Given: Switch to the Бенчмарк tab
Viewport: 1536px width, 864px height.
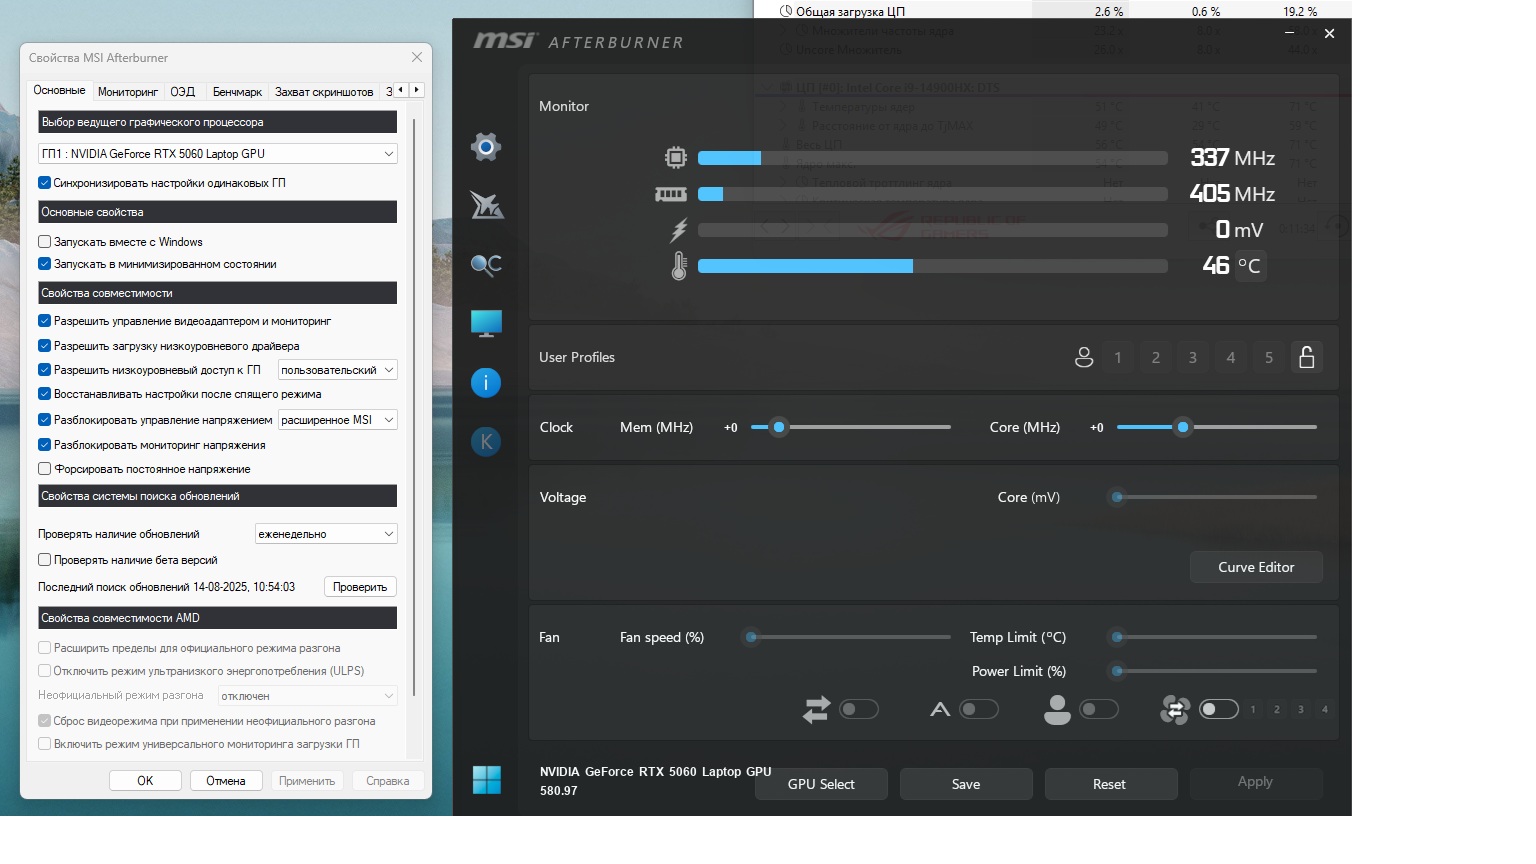Looking at the screenshot, I should [237, 91].
